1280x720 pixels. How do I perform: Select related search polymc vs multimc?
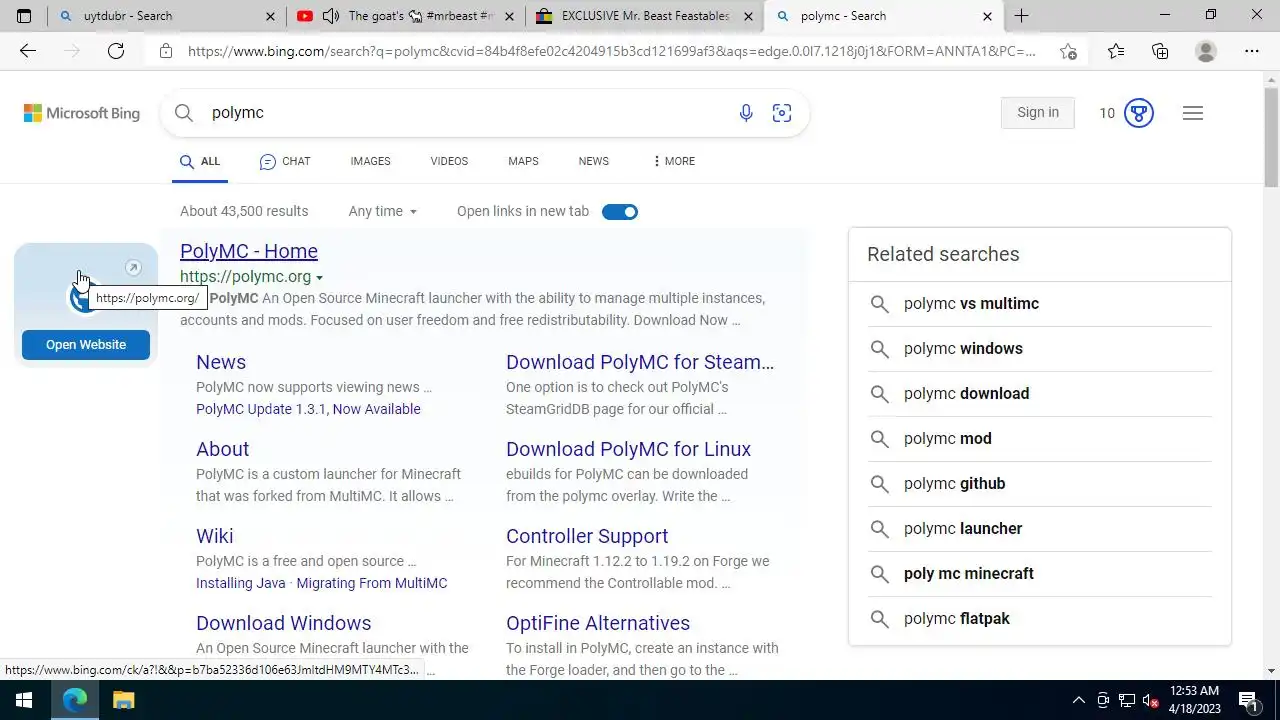[x=1040, y=303]
